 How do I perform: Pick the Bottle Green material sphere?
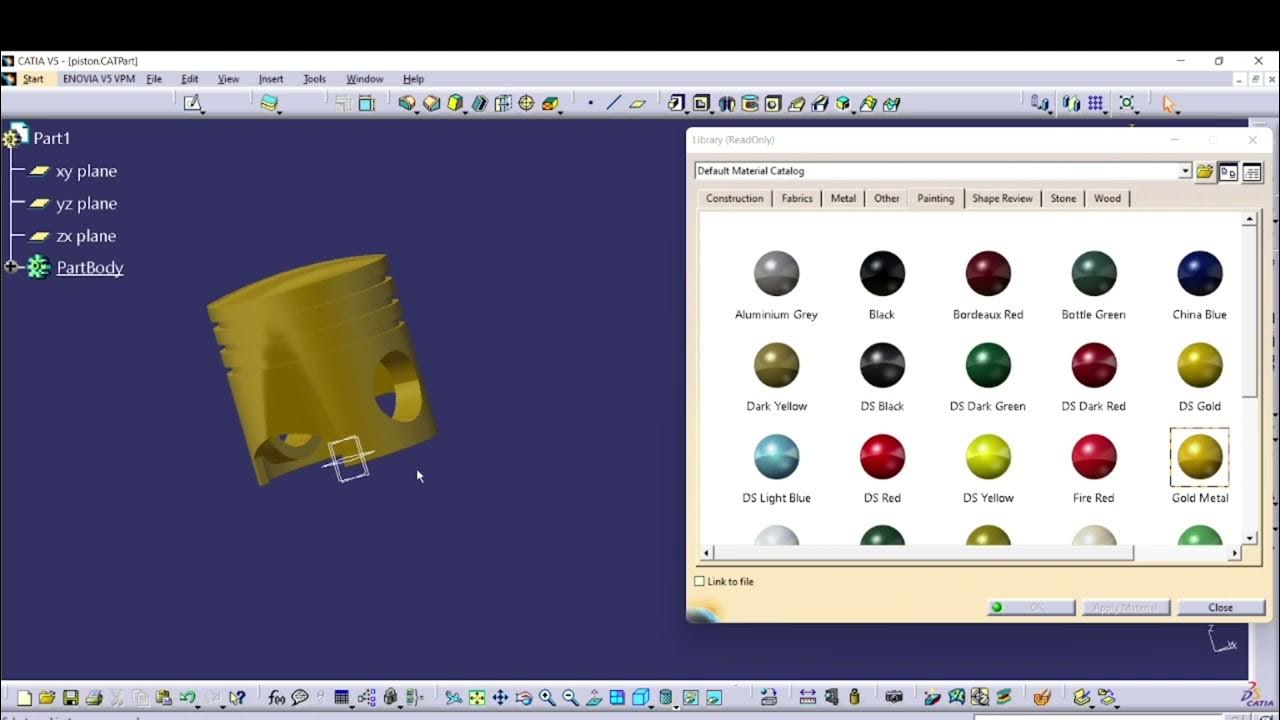1093,273
